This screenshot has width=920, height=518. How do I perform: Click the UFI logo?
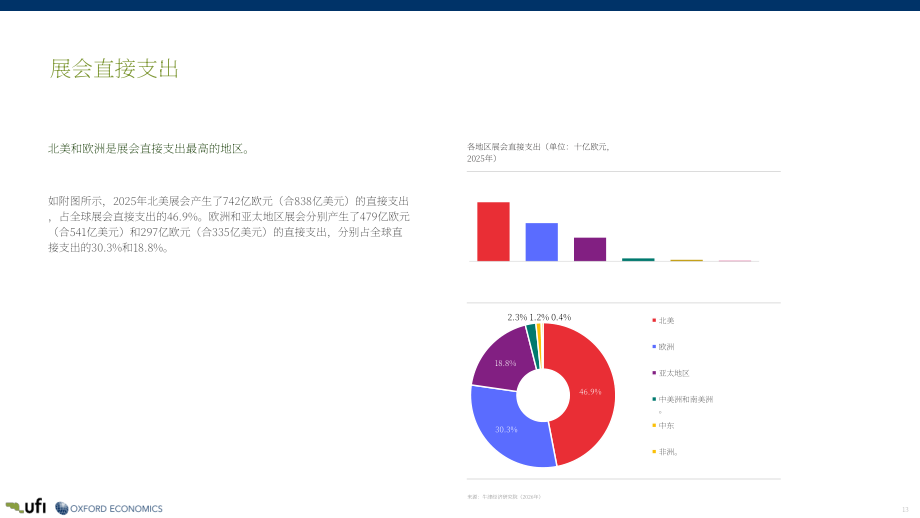coord(26,506)
